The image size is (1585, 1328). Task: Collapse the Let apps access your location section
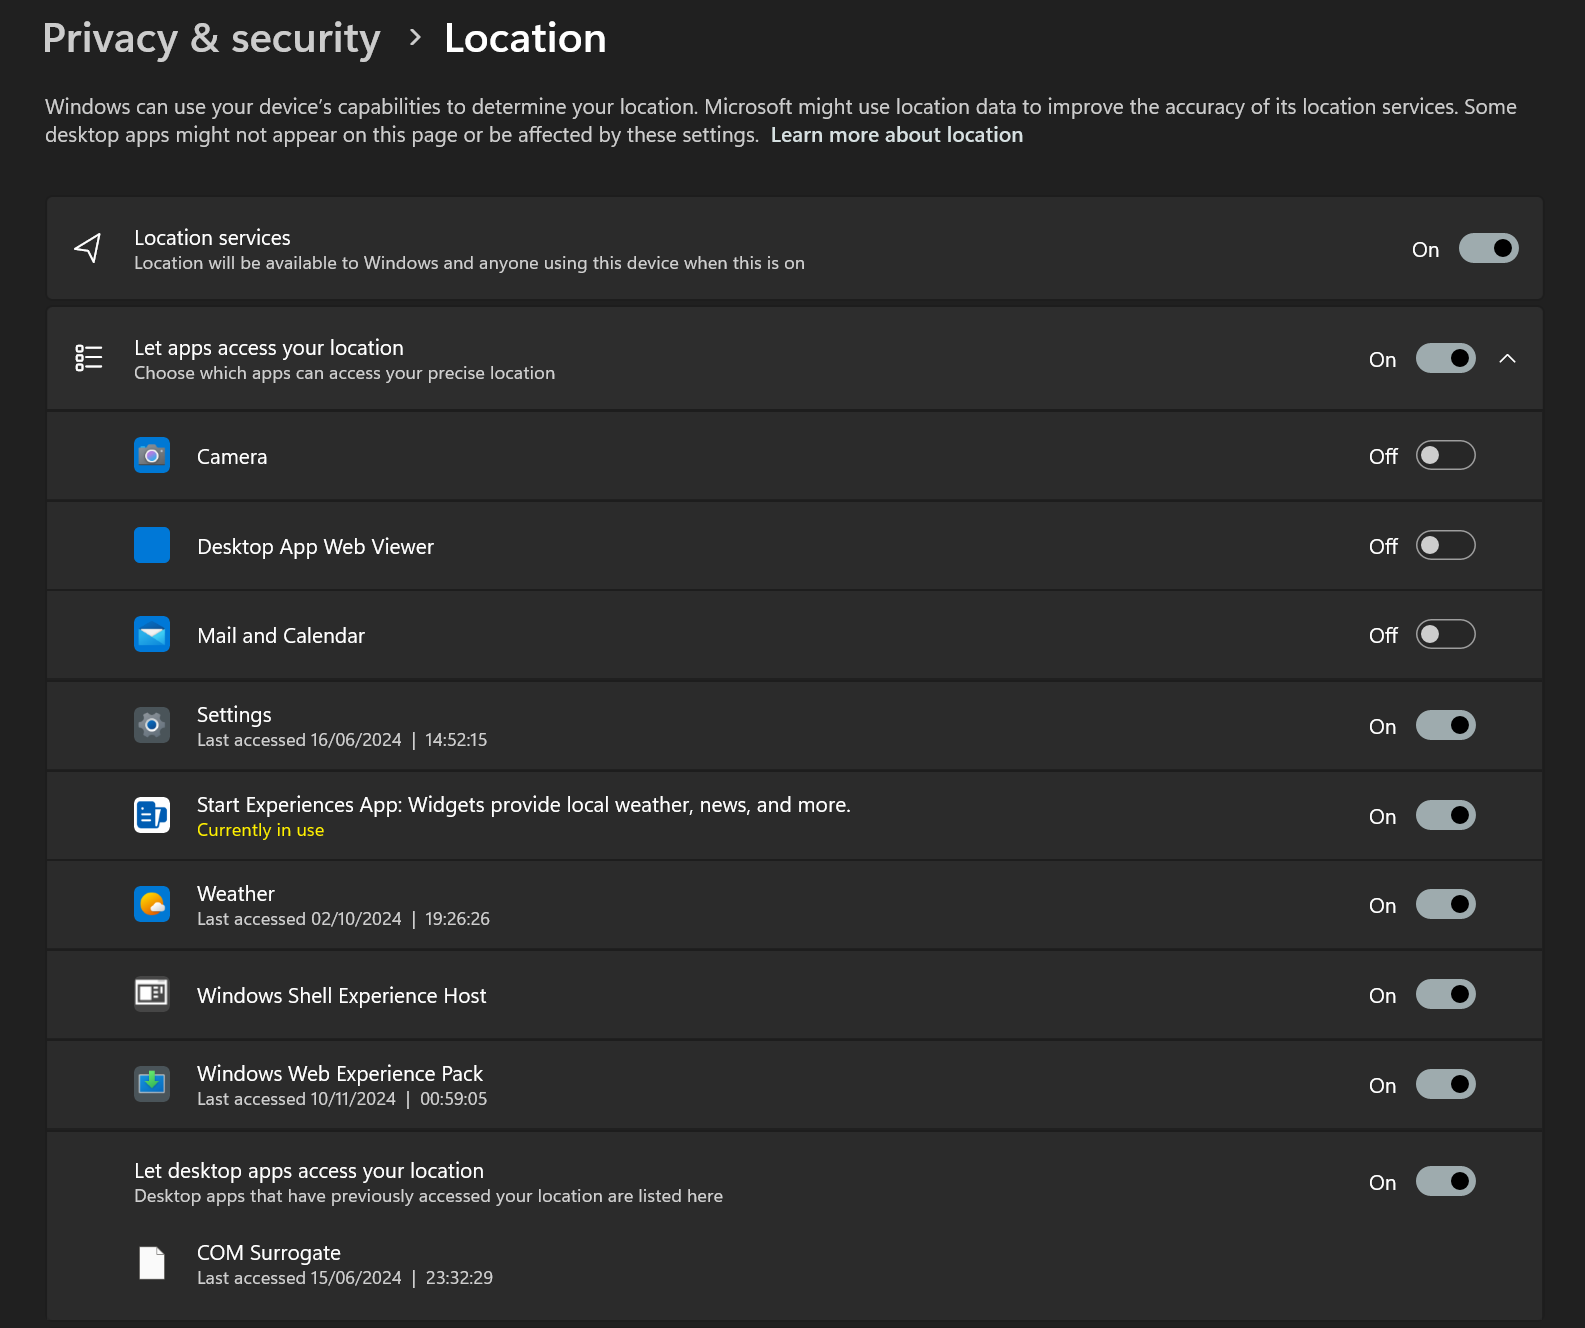tap(1508, 359)
